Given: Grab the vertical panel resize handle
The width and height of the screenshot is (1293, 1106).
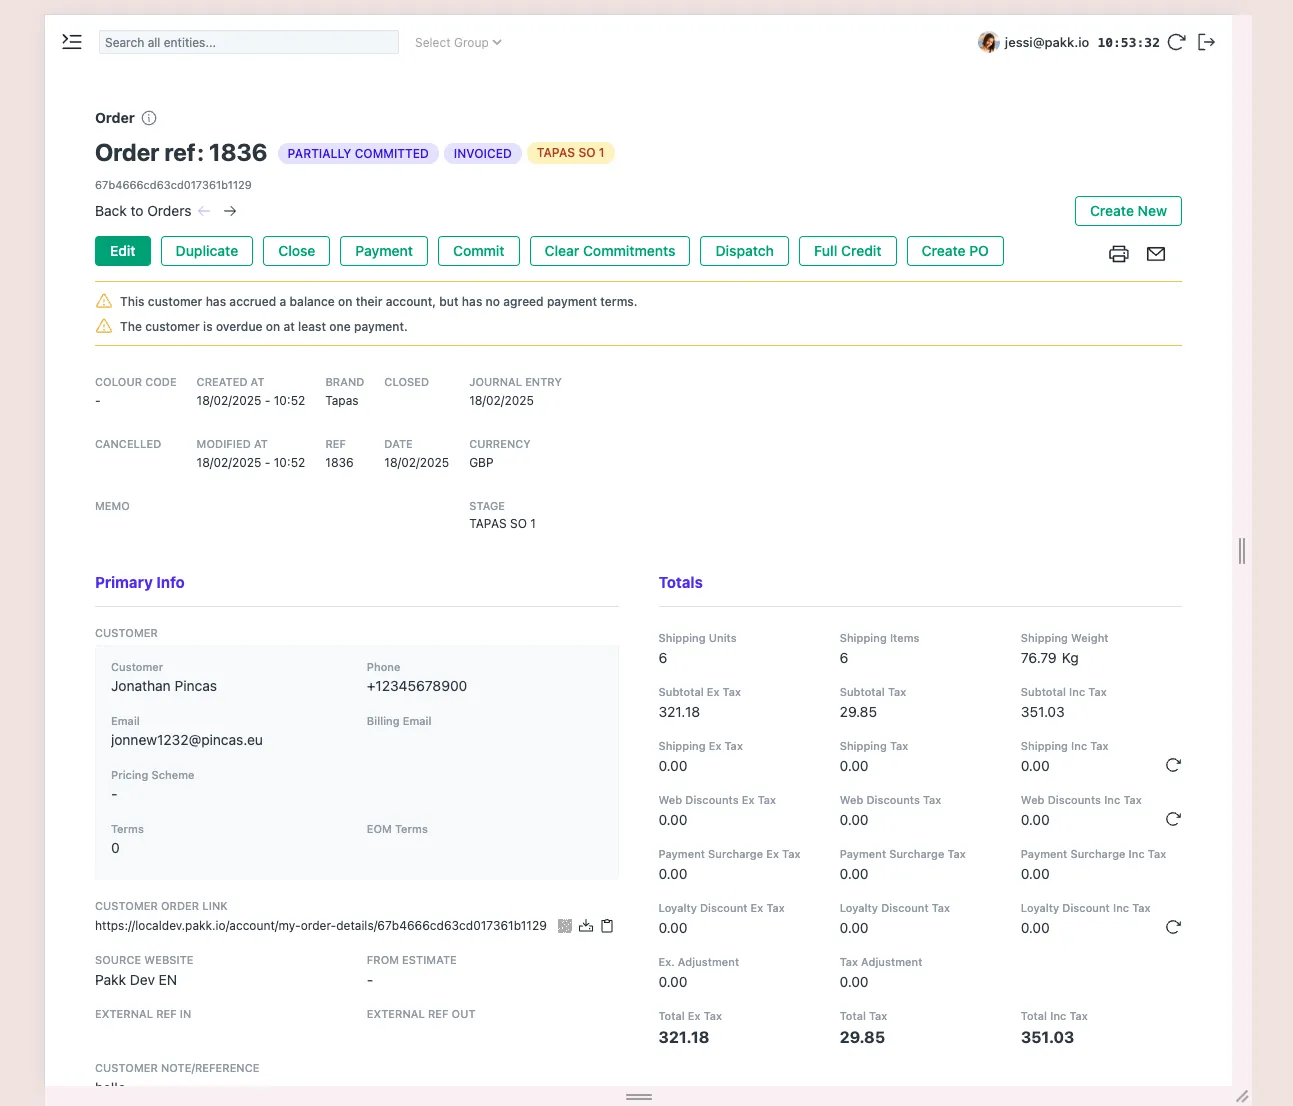Looking at the screenshot, I should tap(1242, 550).
